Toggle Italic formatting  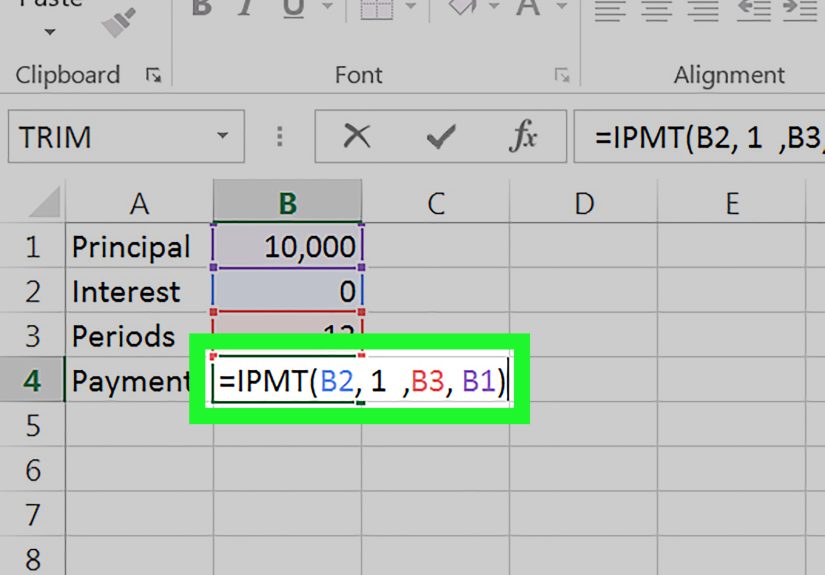point(245,8)
